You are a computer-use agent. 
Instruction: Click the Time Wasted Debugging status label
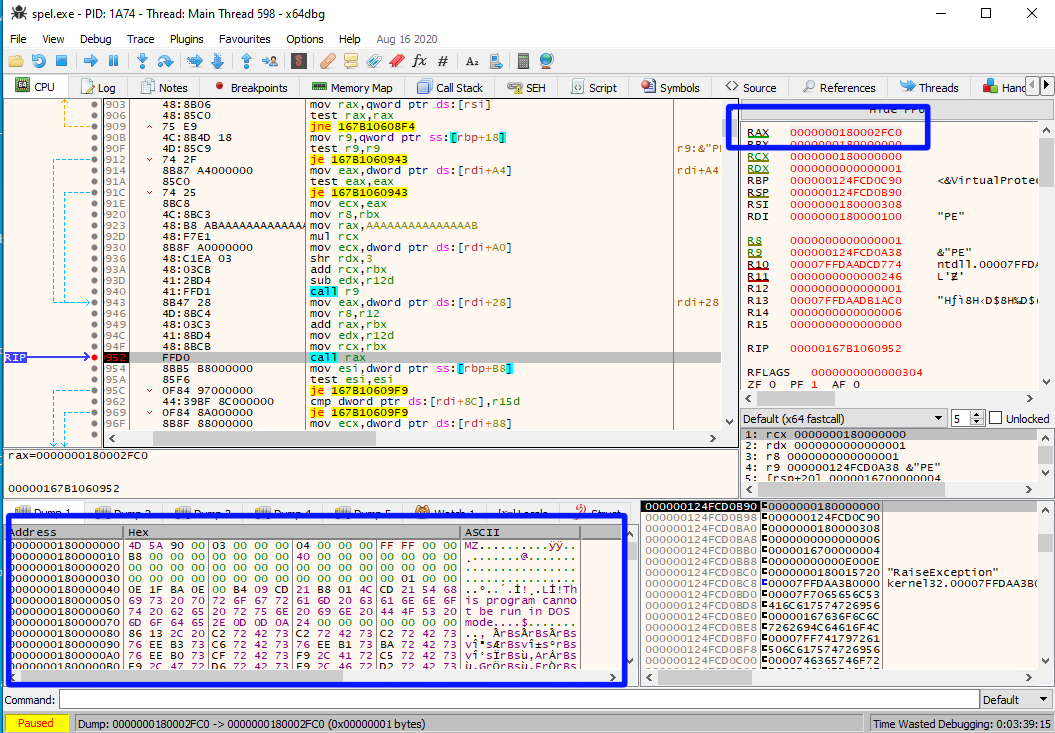[961, 724]
